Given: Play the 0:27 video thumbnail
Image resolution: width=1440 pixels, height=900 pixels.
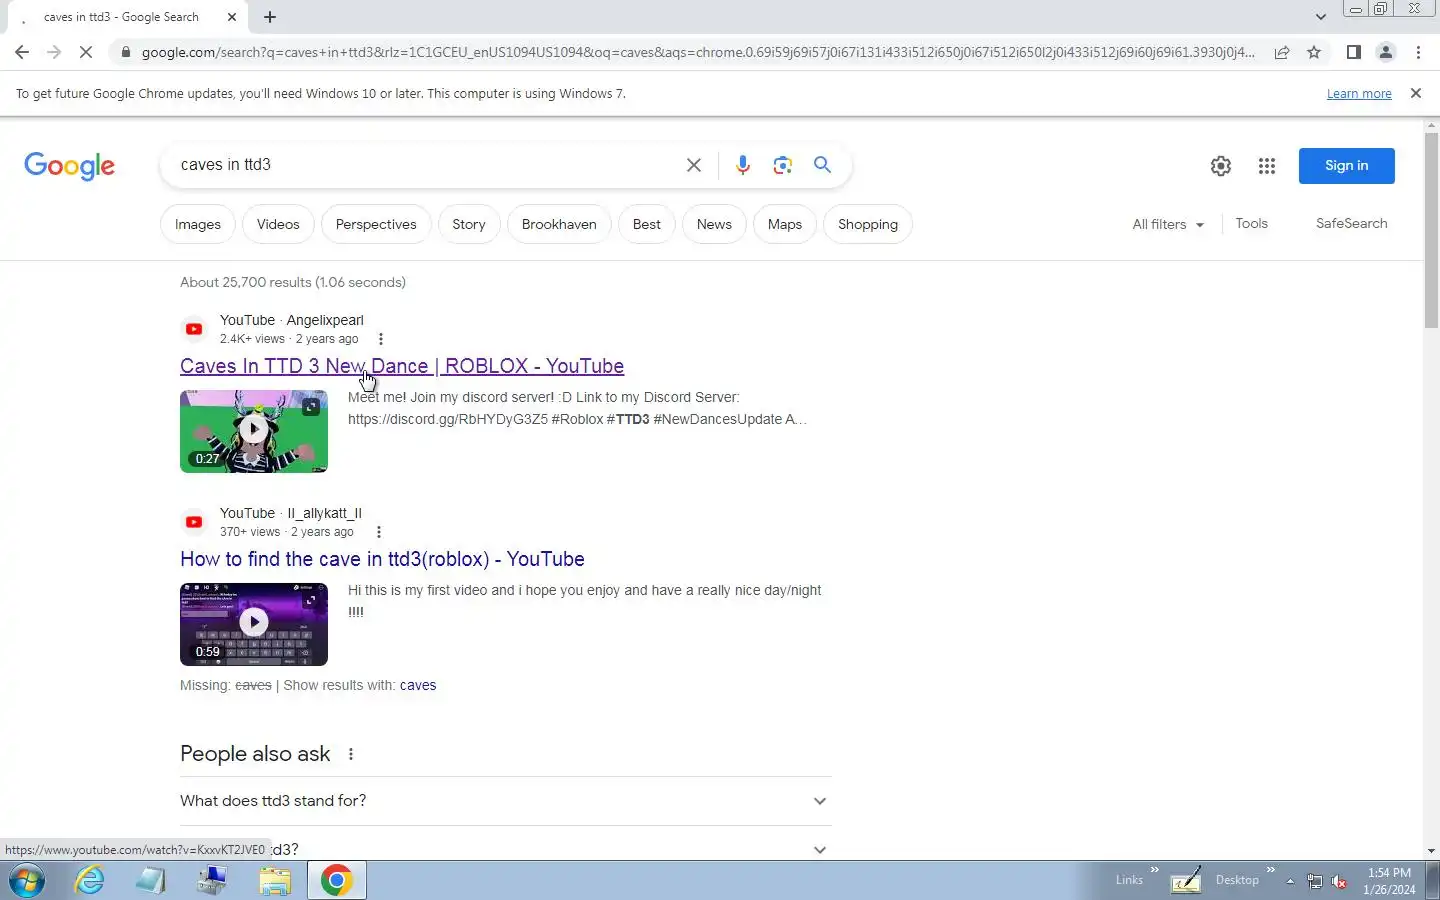Looking at the screenshot, I should (x=254, y=431).
